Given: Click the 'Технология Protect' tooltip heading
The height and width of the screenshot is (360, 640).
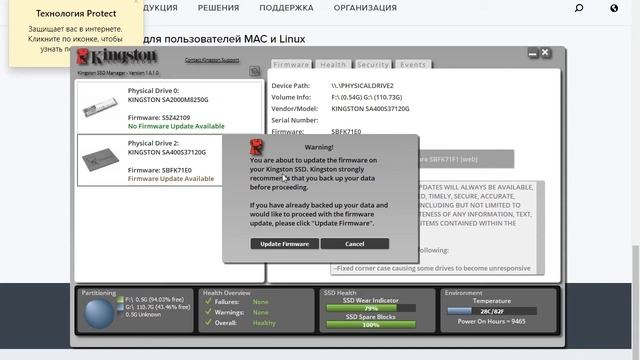Looking at the screenshot, I should [76, 13].
